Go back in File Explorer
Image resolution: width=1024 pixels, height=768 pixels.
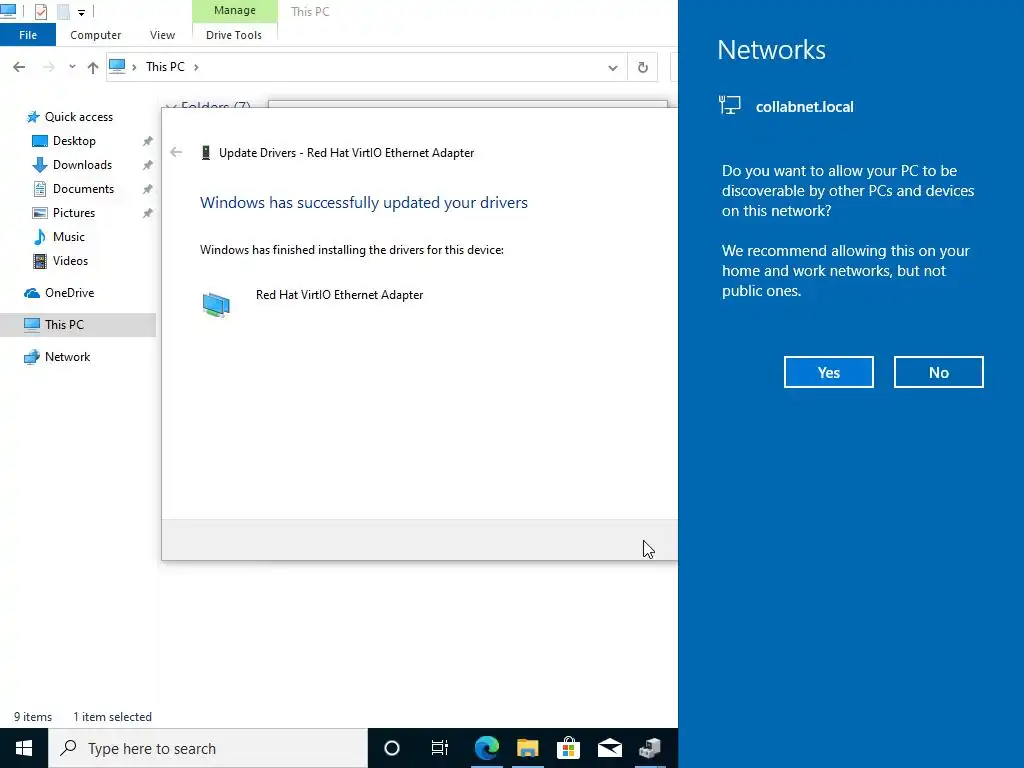[19, 67]
